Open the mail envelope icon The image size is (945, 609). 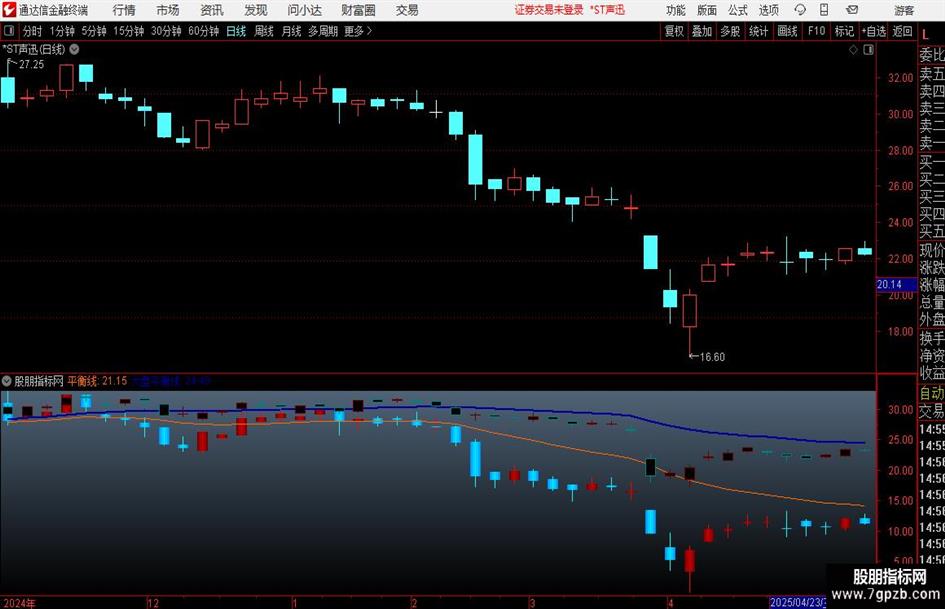(852, 10)
